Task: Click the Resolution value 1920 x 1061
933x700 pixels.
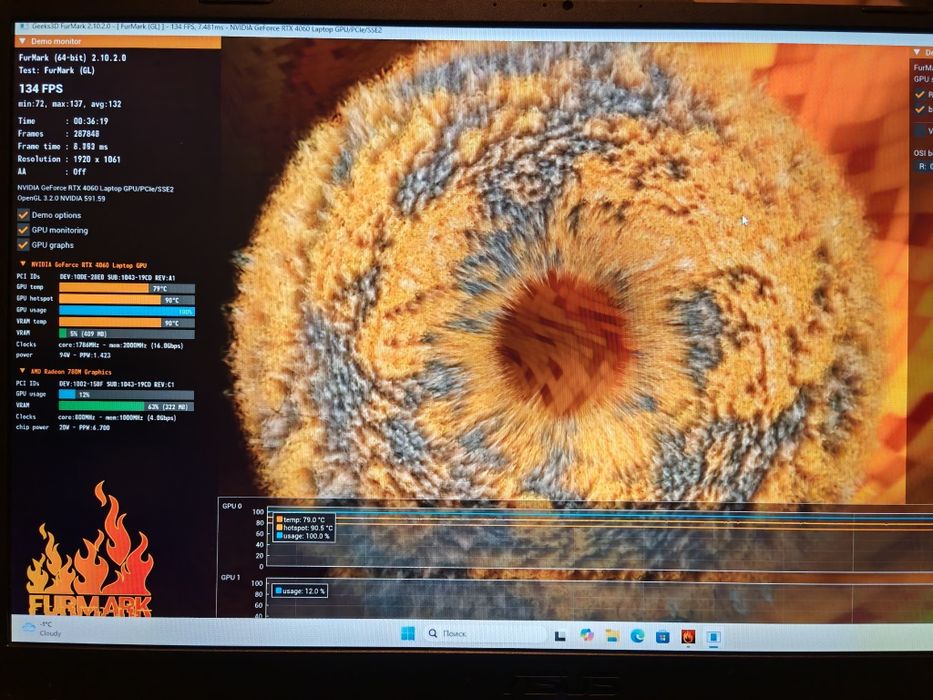Action: [97, 159]
